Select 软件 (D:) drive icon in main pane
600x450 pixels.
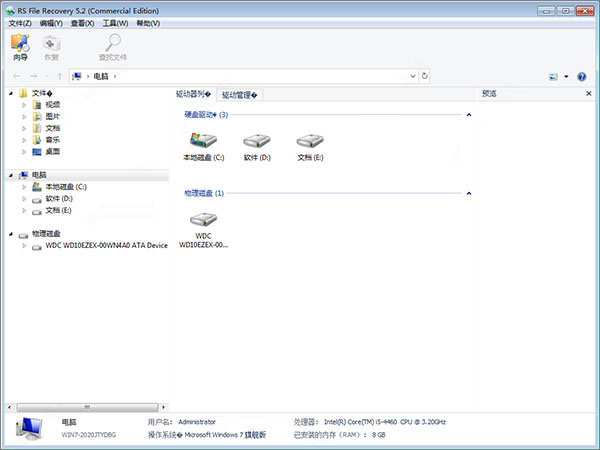pos(257,147)
